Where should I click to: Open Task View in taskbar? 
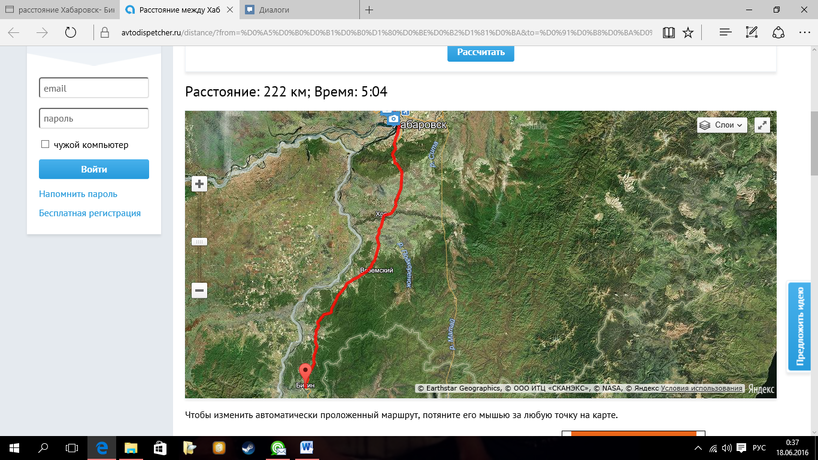72,448
